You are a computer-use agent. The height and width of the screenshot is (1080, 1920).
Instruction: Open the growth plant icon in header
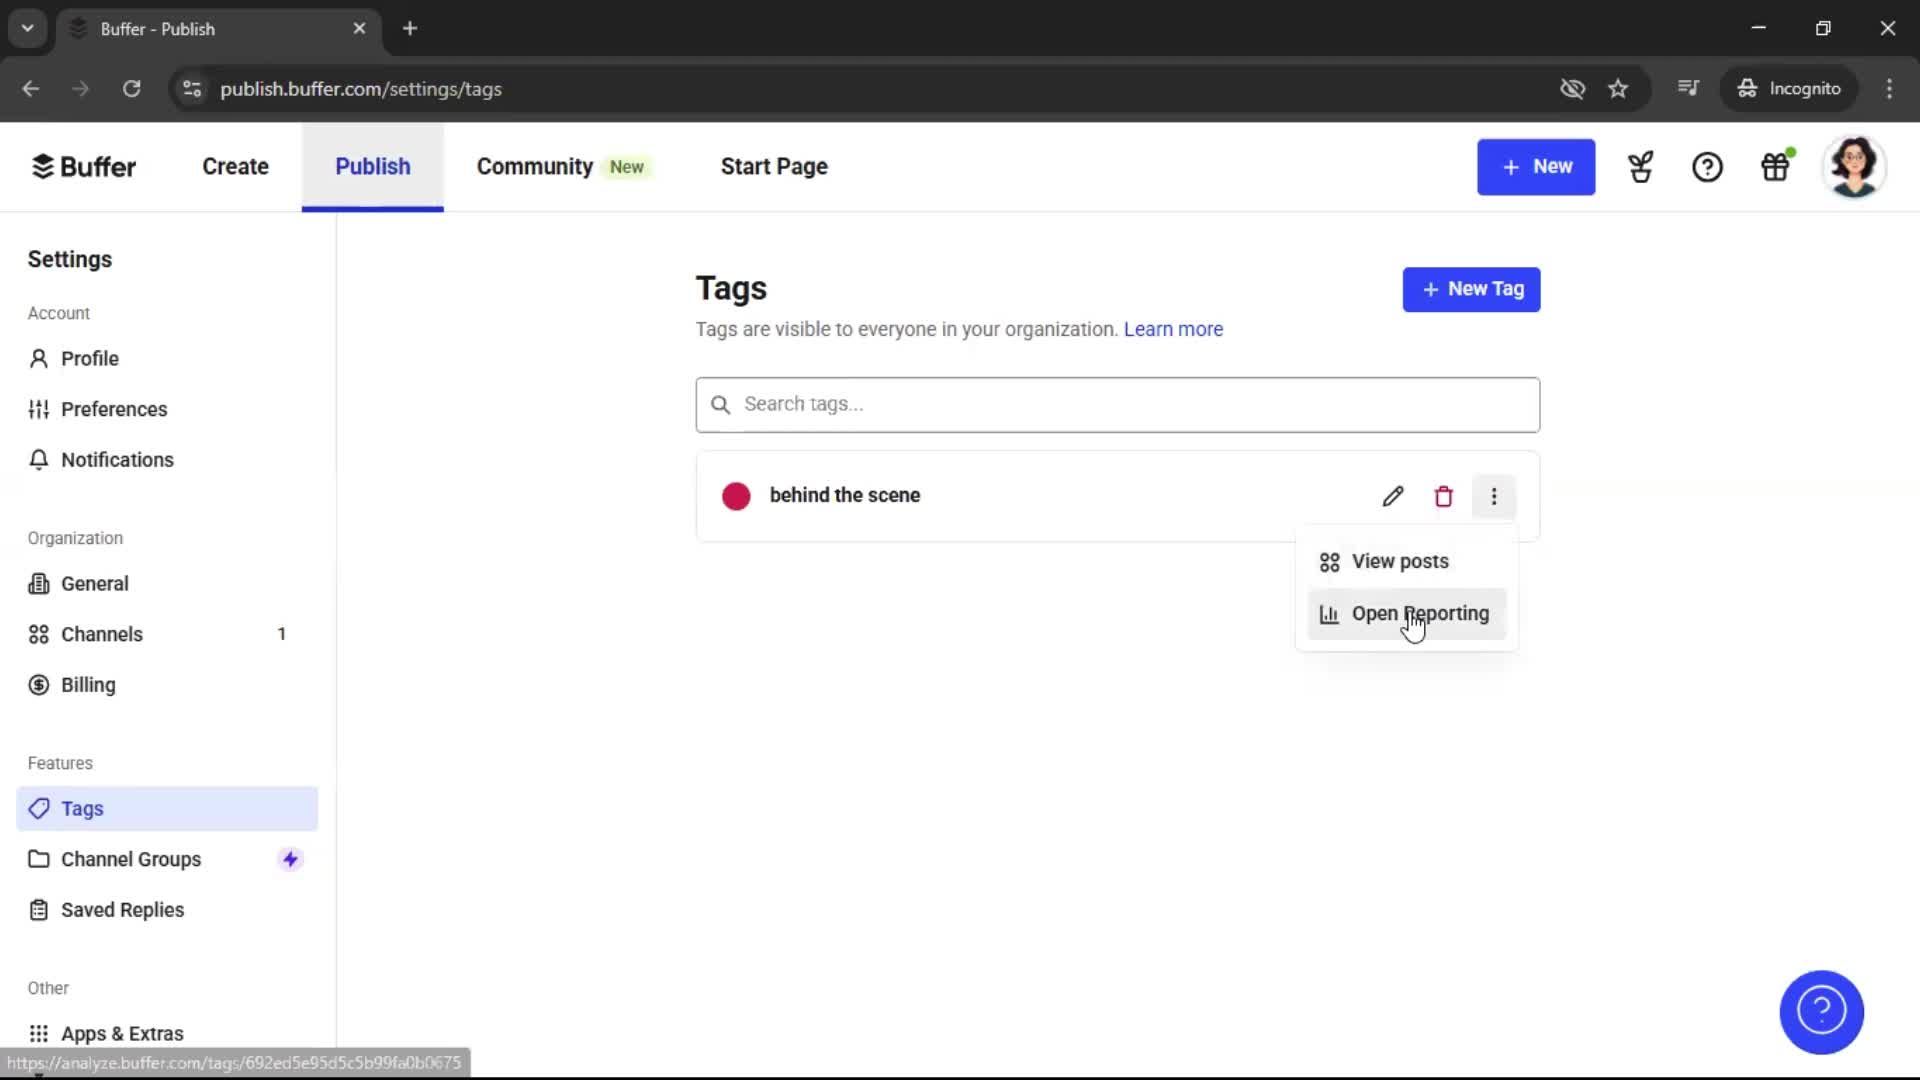click(1640, 167)
